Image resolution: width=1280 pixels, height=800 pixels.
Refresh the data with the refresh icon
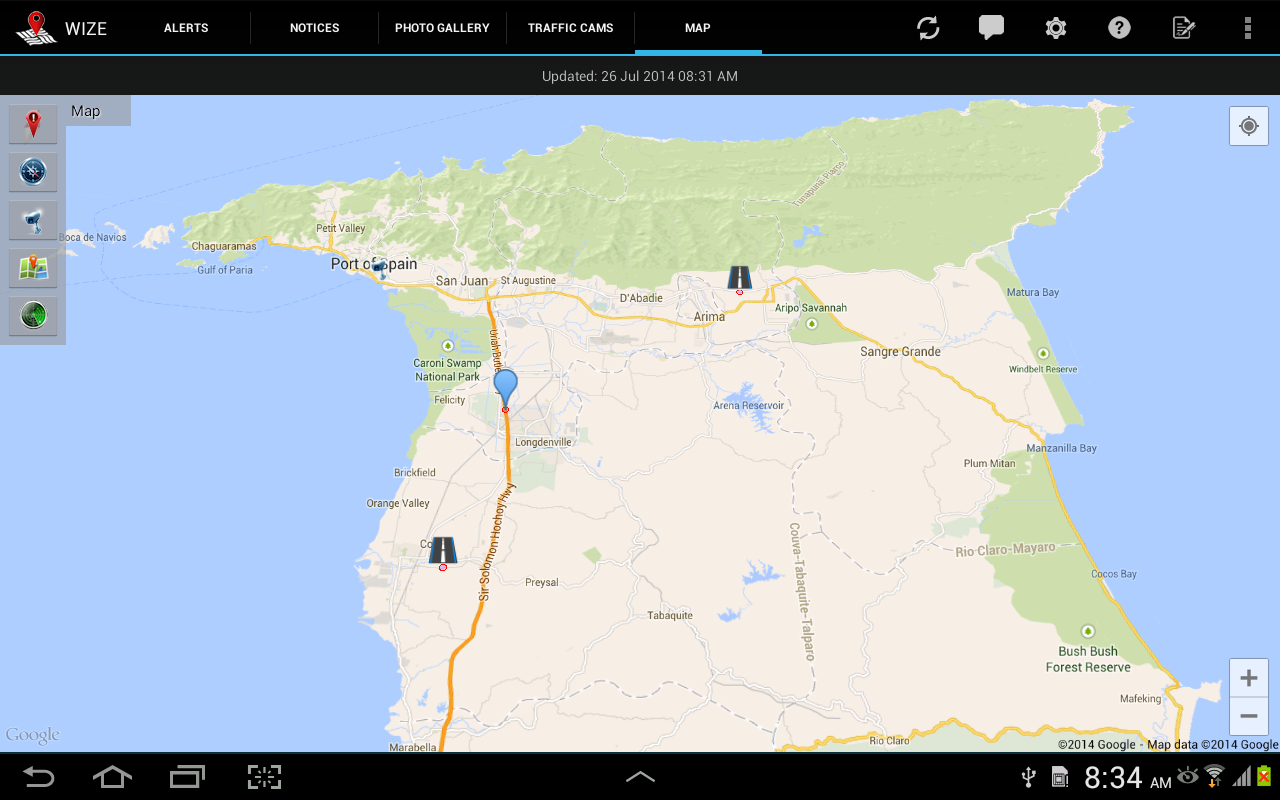click(928, 28)
